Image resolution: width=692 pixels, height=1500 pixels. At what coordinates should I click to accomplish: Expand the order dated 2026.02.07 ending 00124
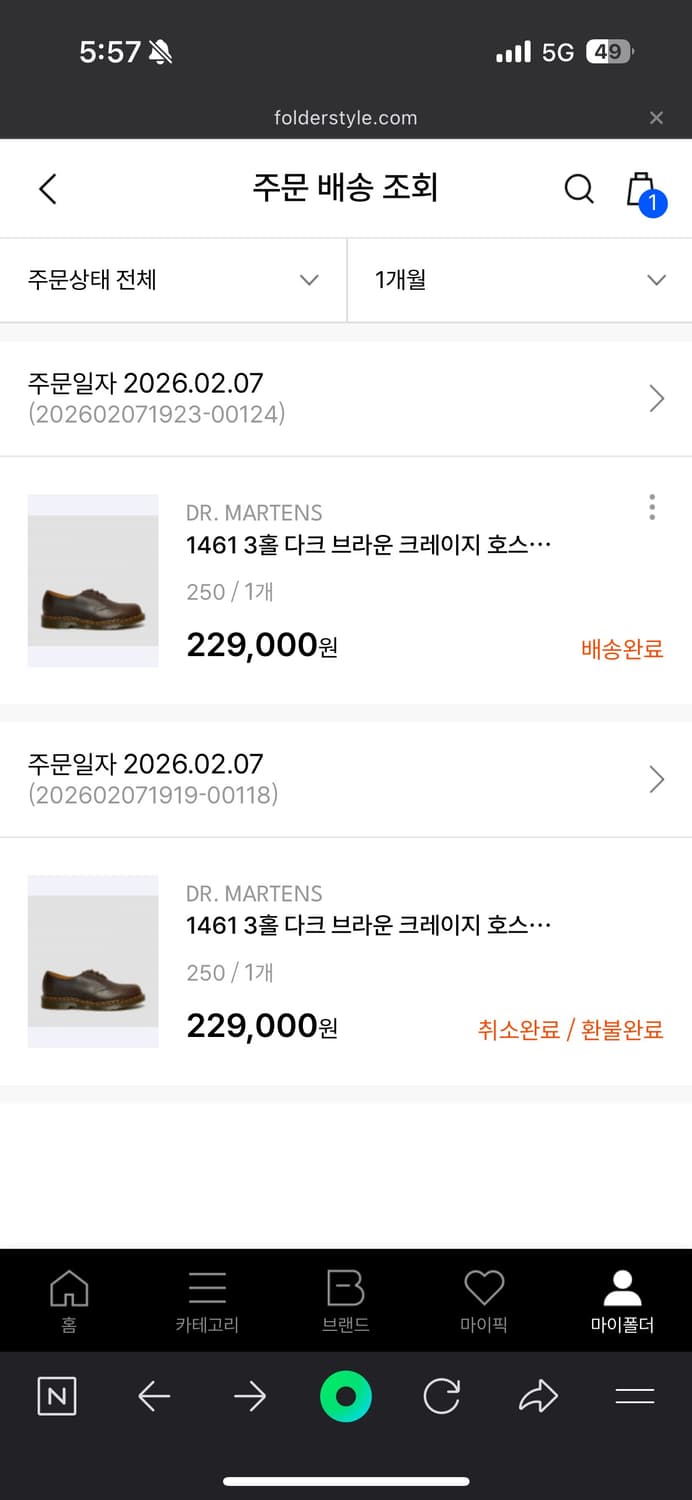point(657,397)
